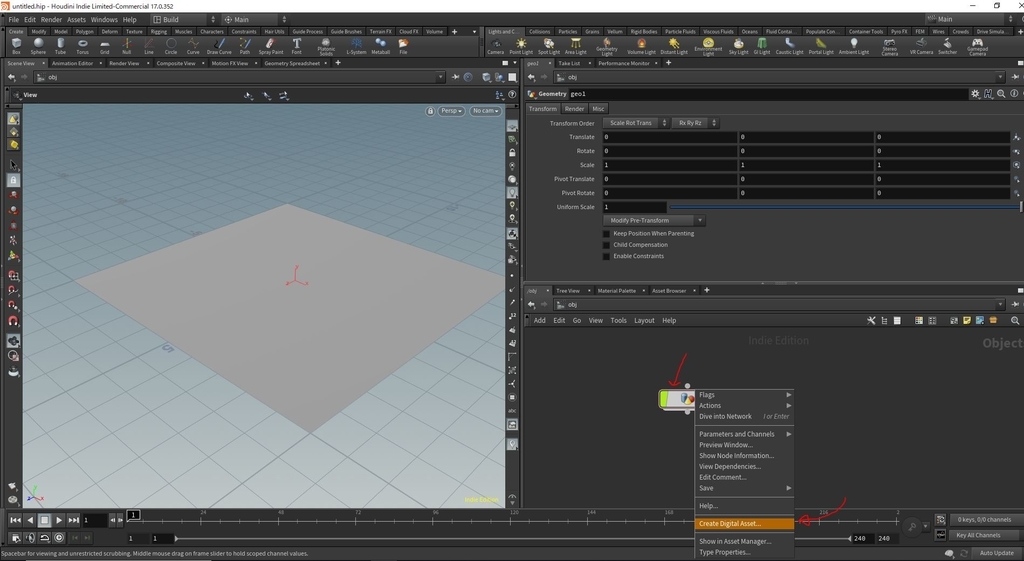Select the Font shelf tool

click(296, 46)
